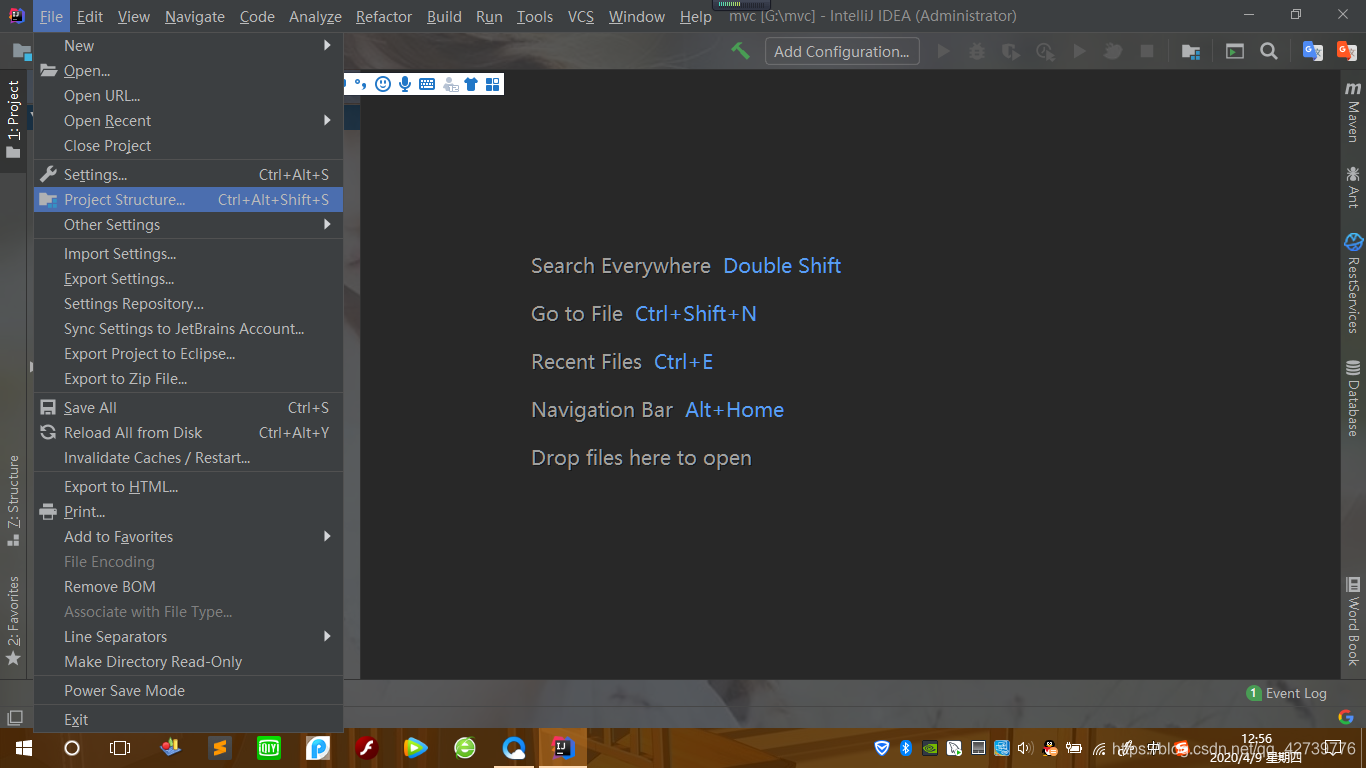This screenshot has height=768, width=1366.
Task: Select Project Structure... menu entry
Action: pos(188,199)
